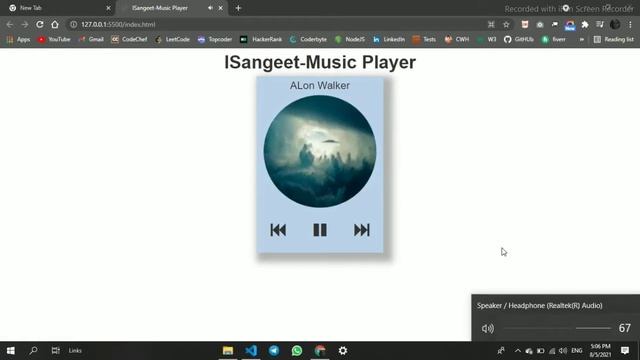Open the CodeChef bookmark

pos(129,39)
